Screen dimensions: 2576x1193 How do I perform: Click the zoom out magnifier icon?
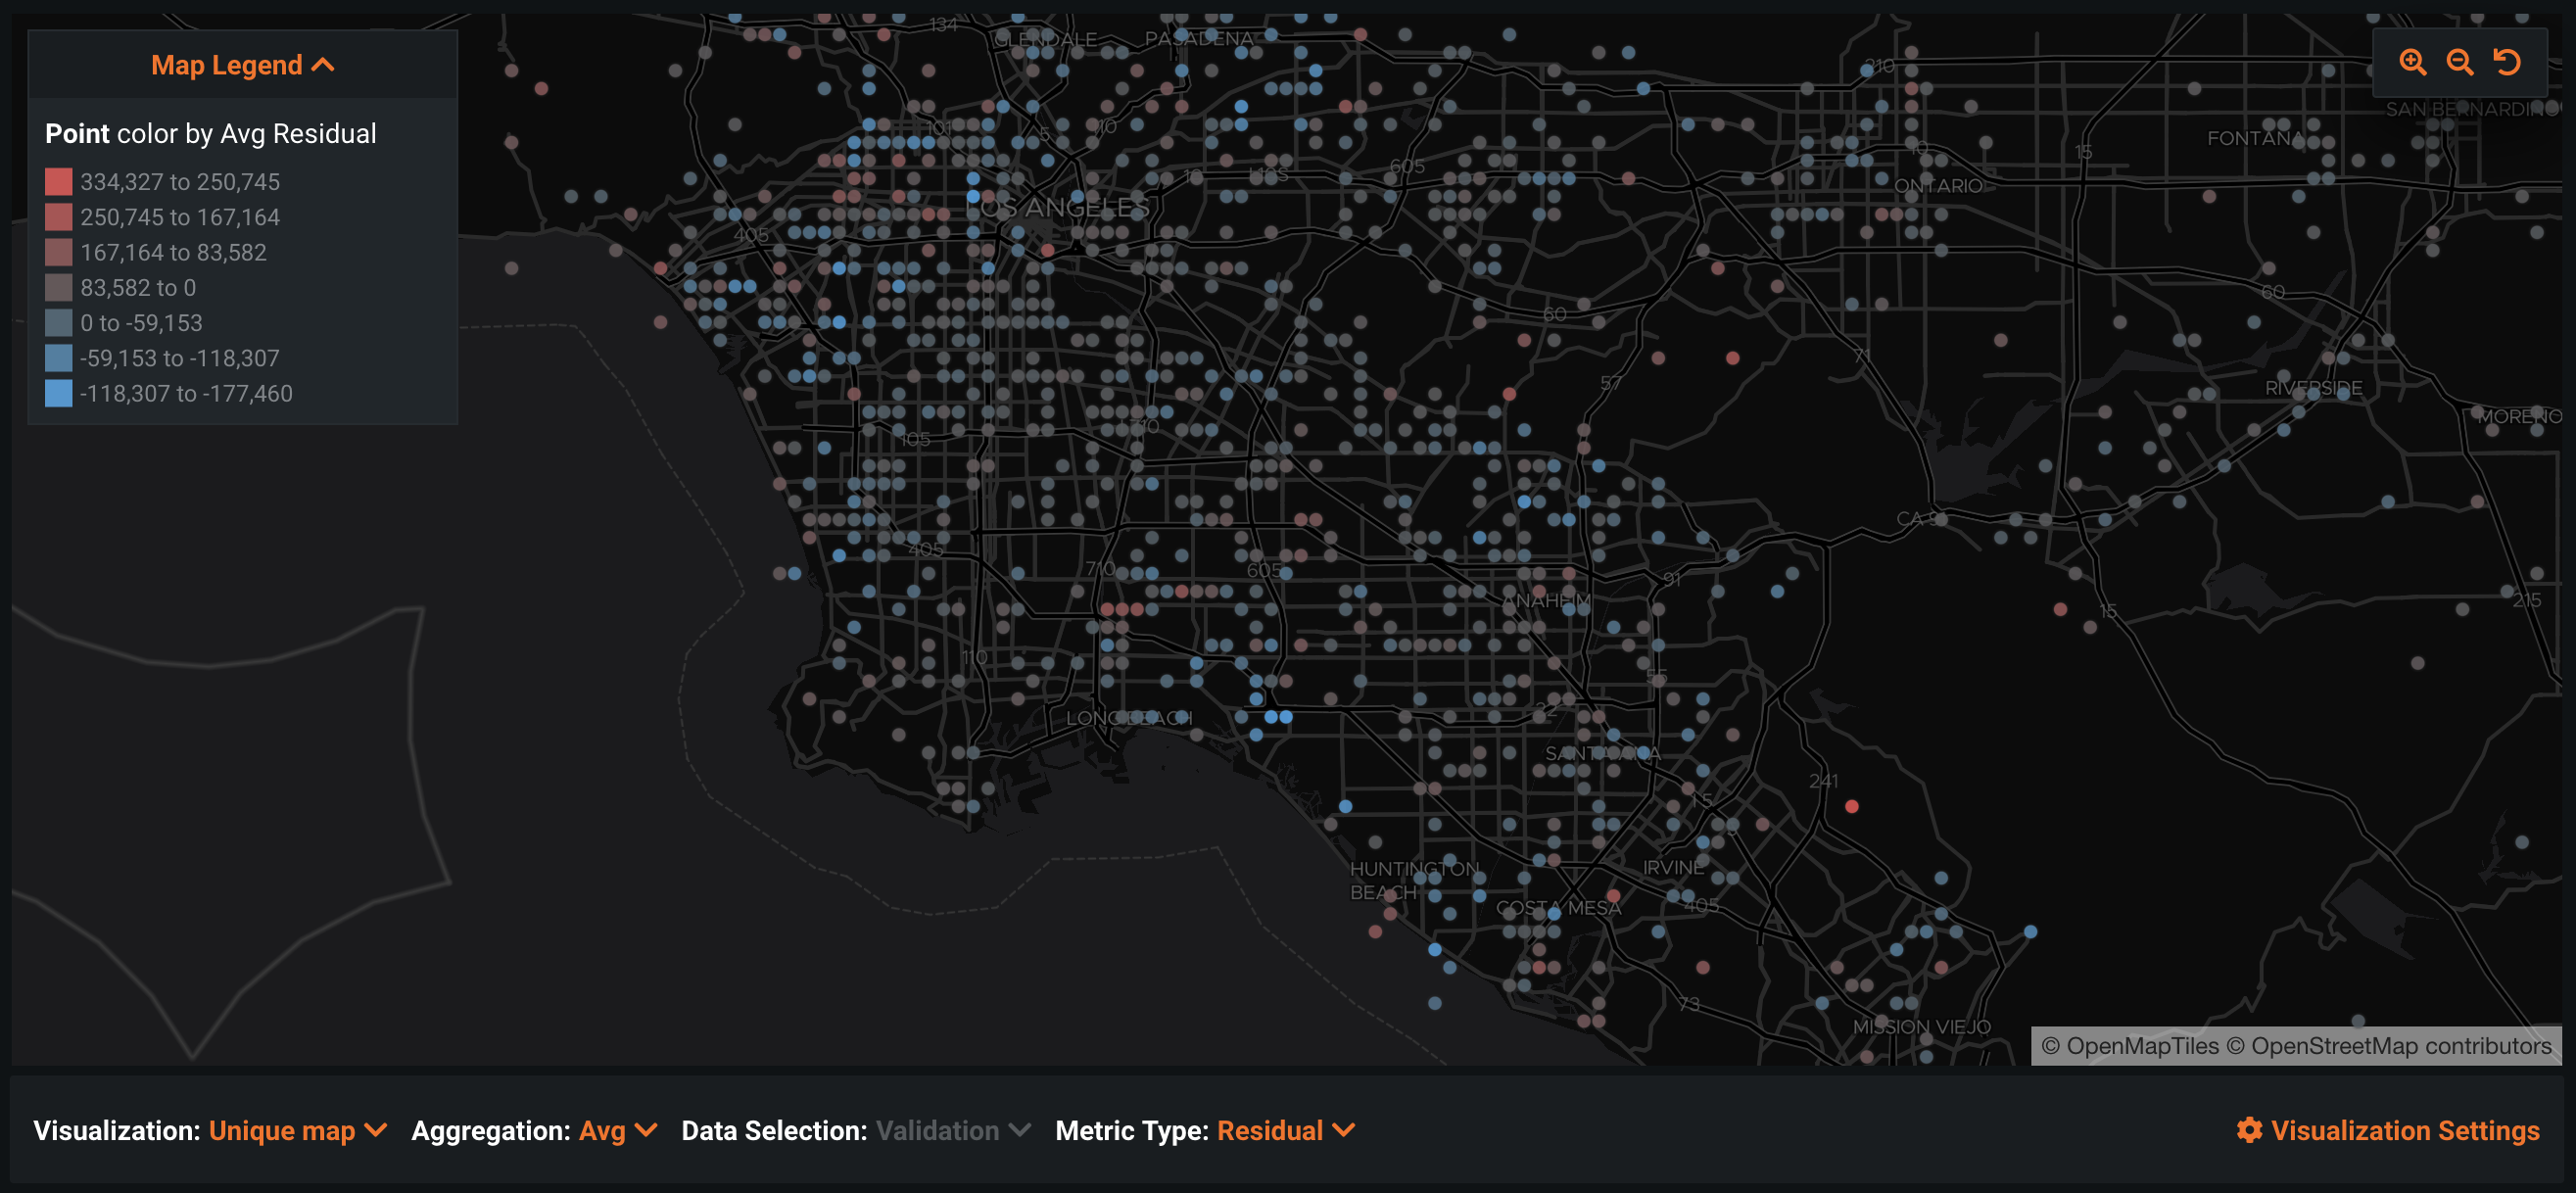click(x=2459, y=63)
